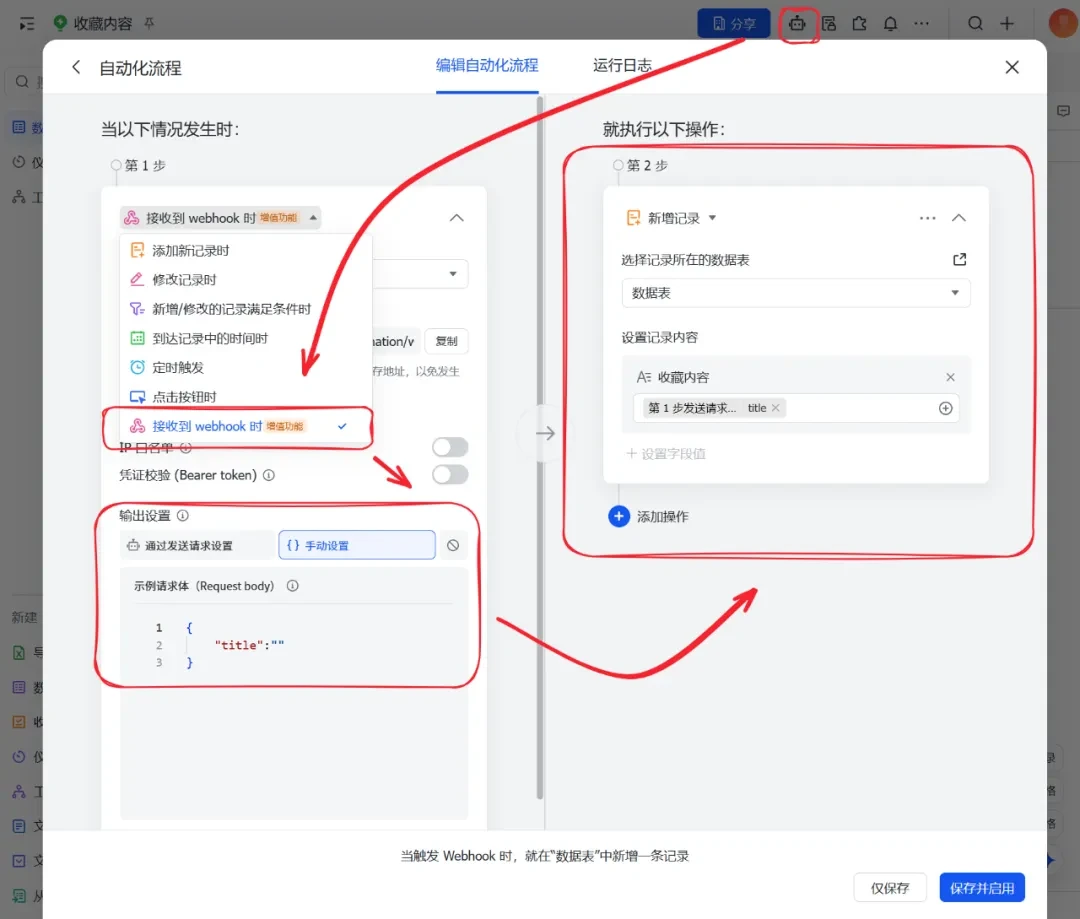Click 添加操作 to add an action
Screen dimensions: 1080x919
click(x=649, y=517)
